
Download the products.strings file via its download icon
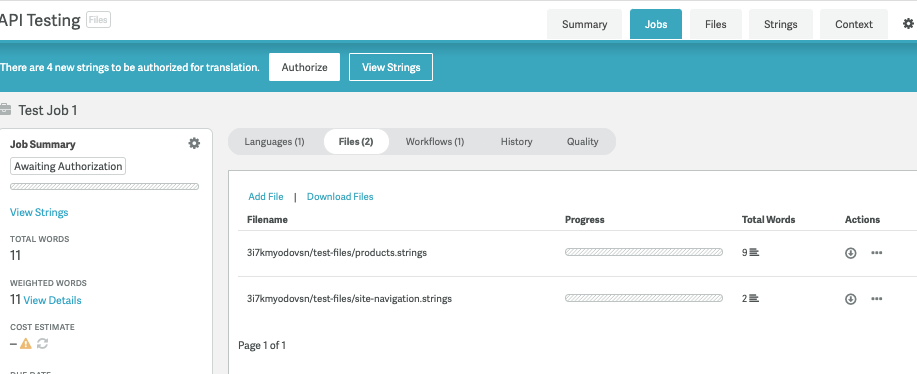(850, 253)
